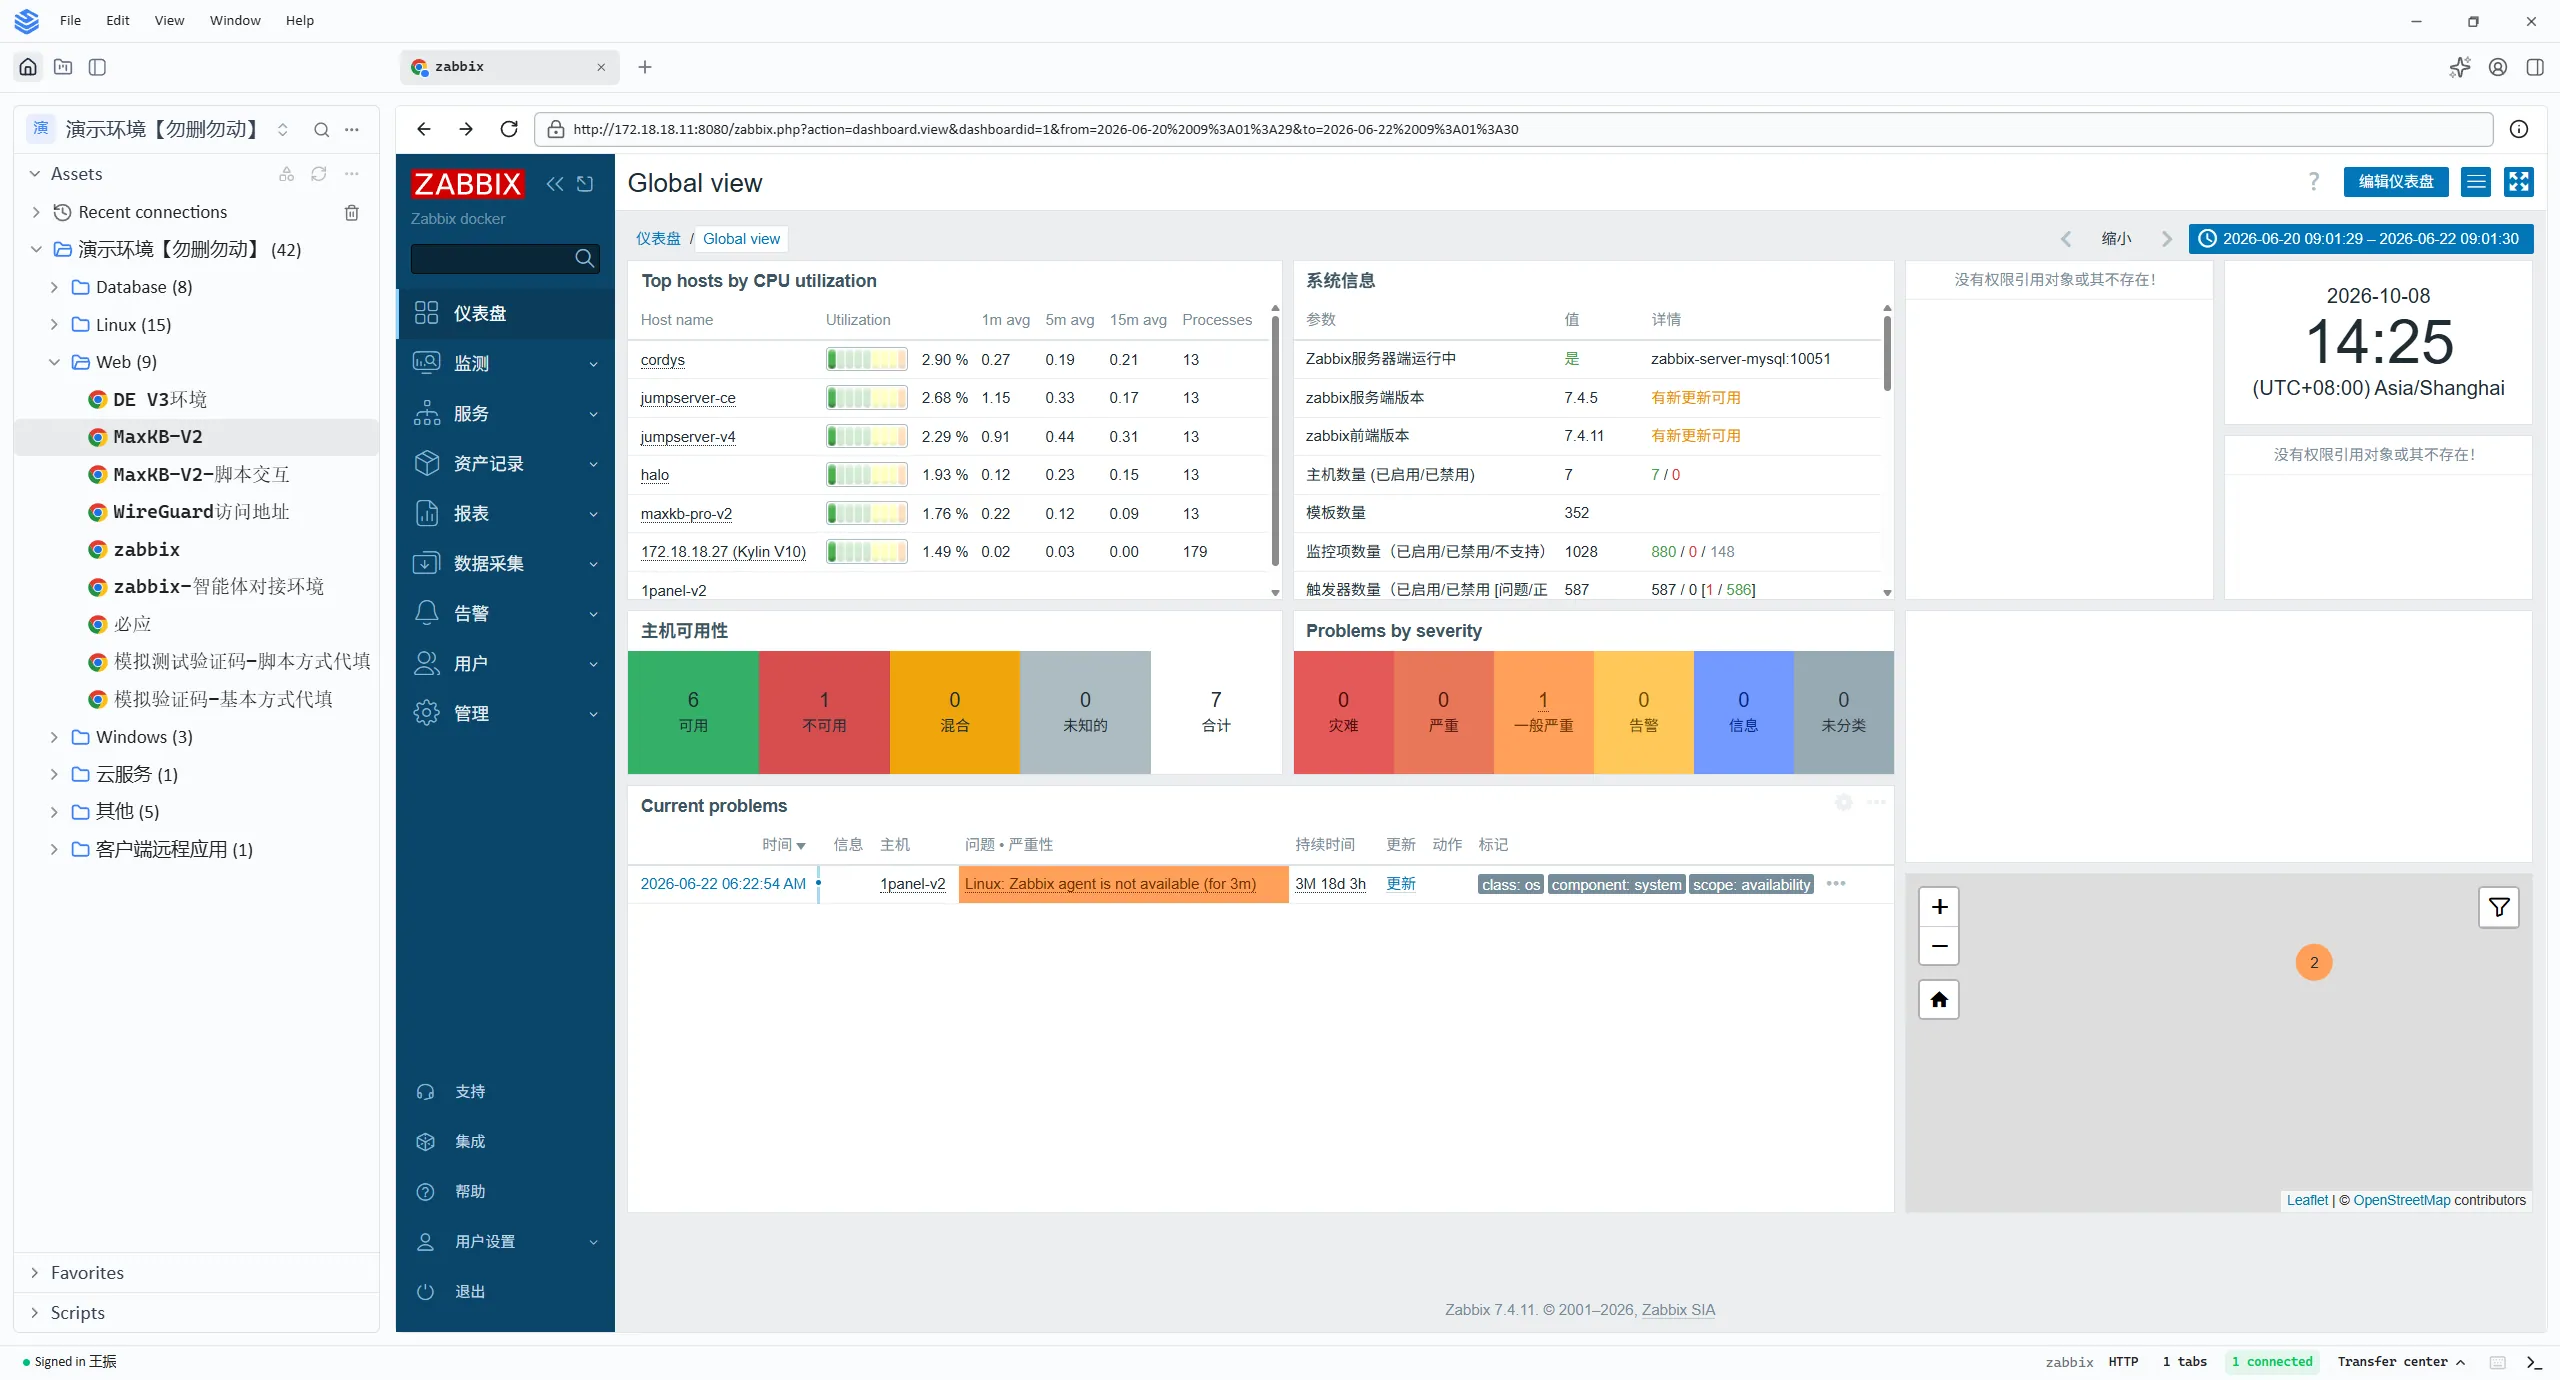The width and height of the screenshot is (2560, 1380).
Task: Click the 编辑仪表盘 button
Action: tap(2396, 182)
